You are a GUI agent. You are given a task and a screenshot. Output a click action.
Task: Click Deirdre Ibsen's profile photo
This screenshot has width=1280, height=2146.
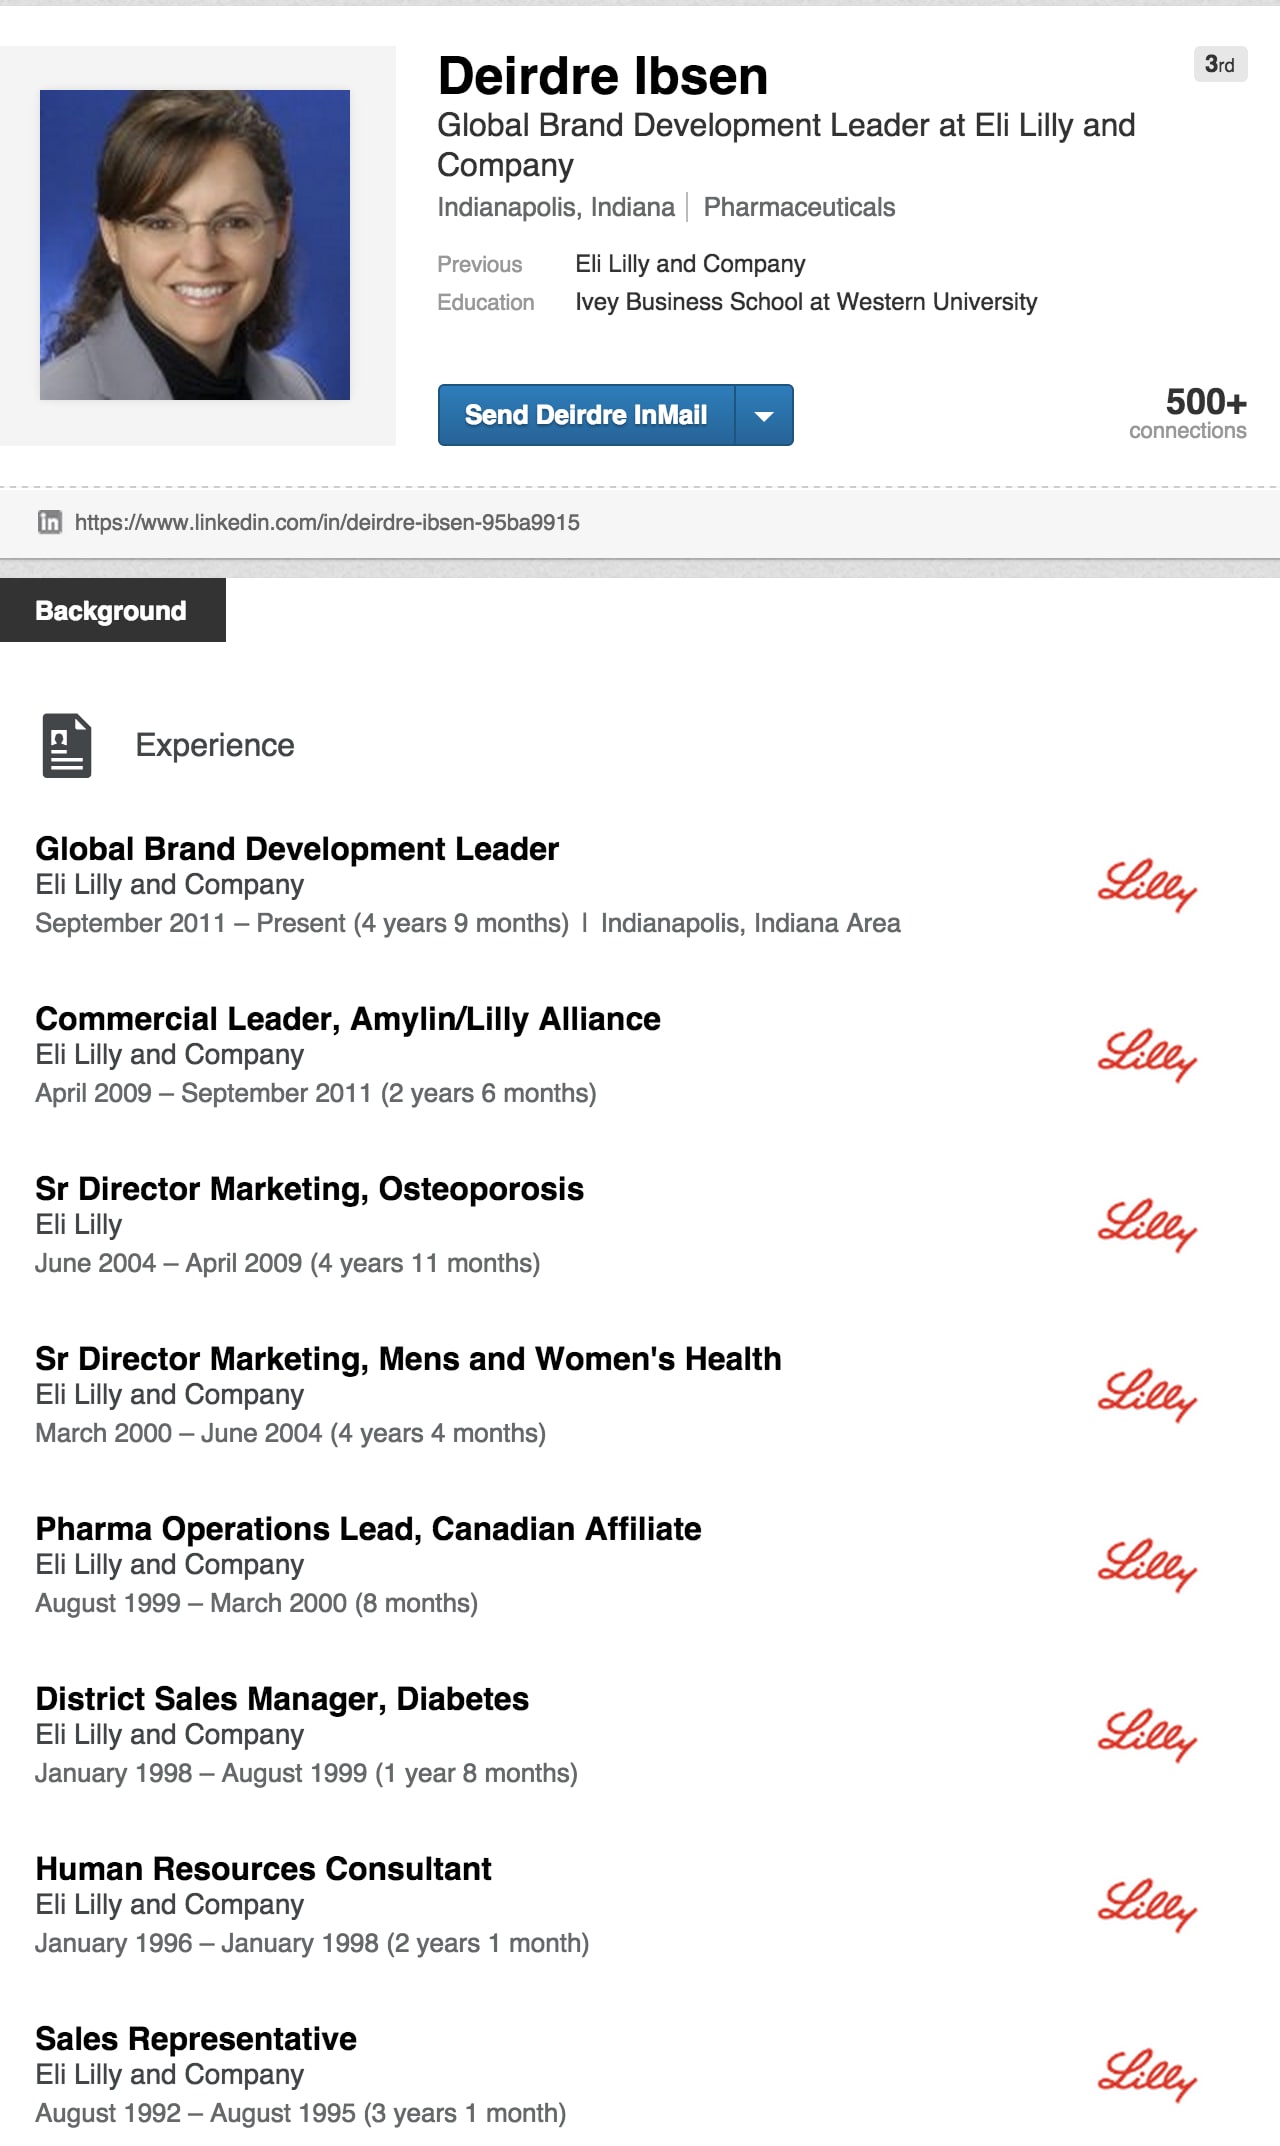195,245
